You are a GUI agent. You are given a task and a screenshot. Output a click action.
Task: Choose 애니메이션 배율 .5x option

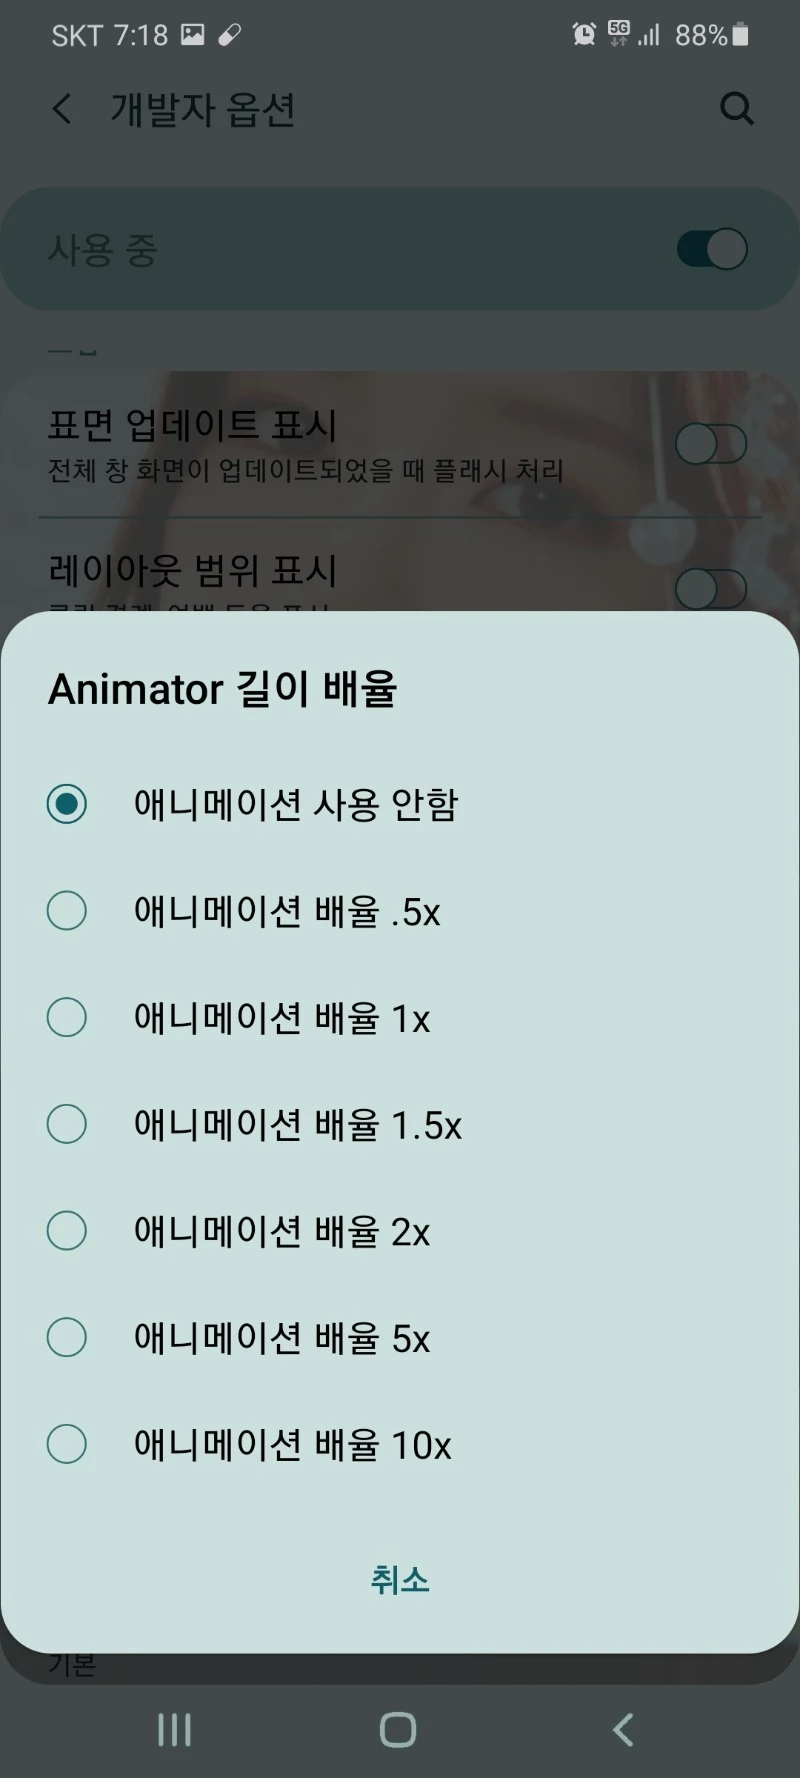tap(67, 911)
